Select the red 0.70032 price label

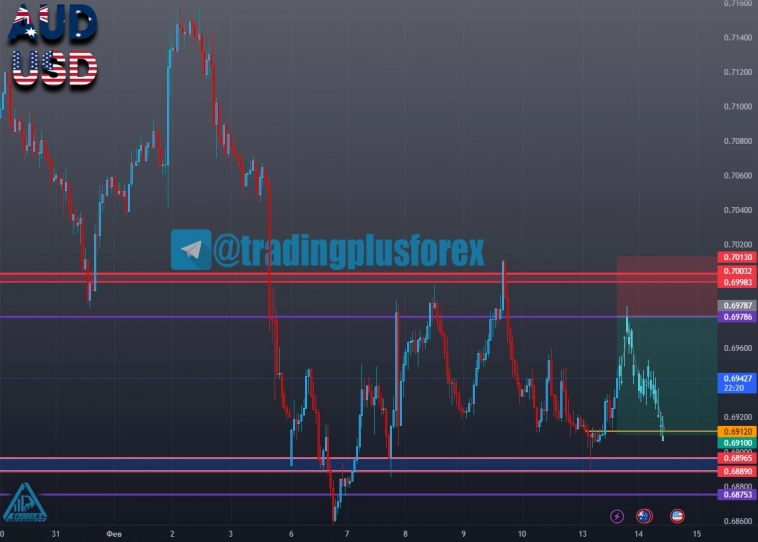coord(737,271)
